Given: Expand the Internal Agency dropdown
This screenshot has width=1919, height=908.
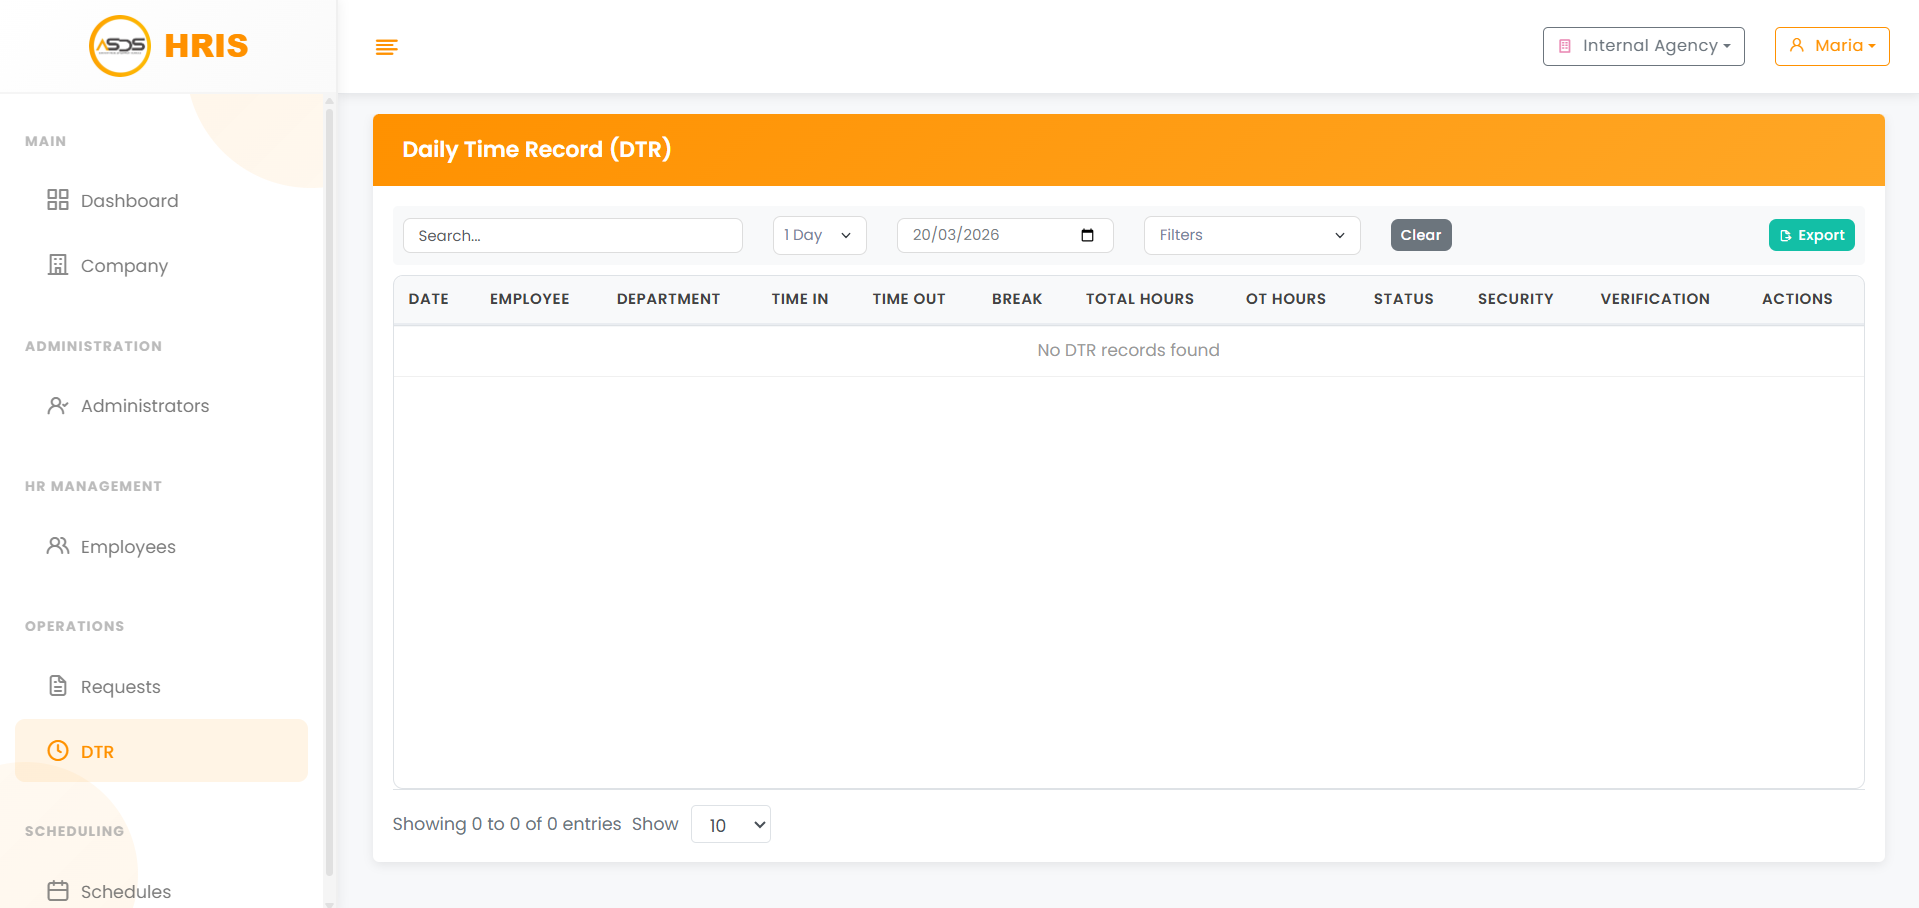Looking at the screenshot, I should point(1643,46).
